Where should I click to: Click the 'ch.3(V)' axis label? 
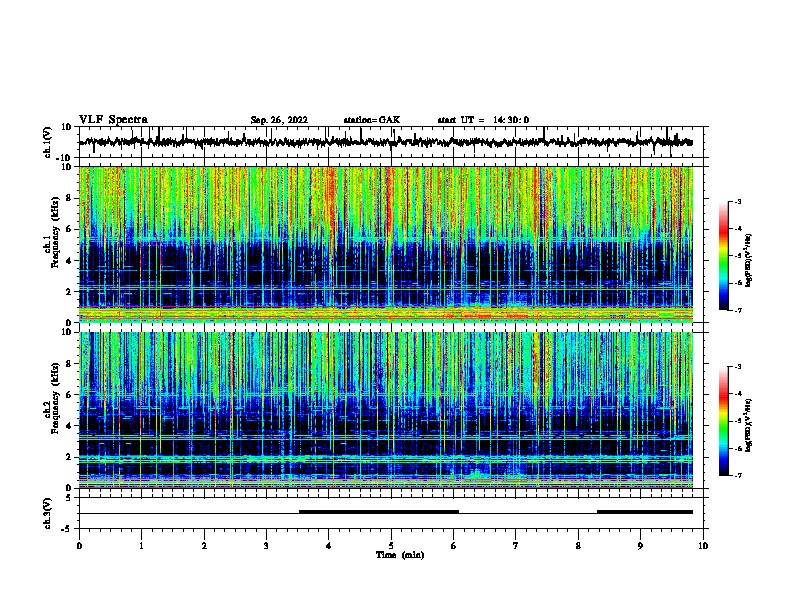(47, 513)
